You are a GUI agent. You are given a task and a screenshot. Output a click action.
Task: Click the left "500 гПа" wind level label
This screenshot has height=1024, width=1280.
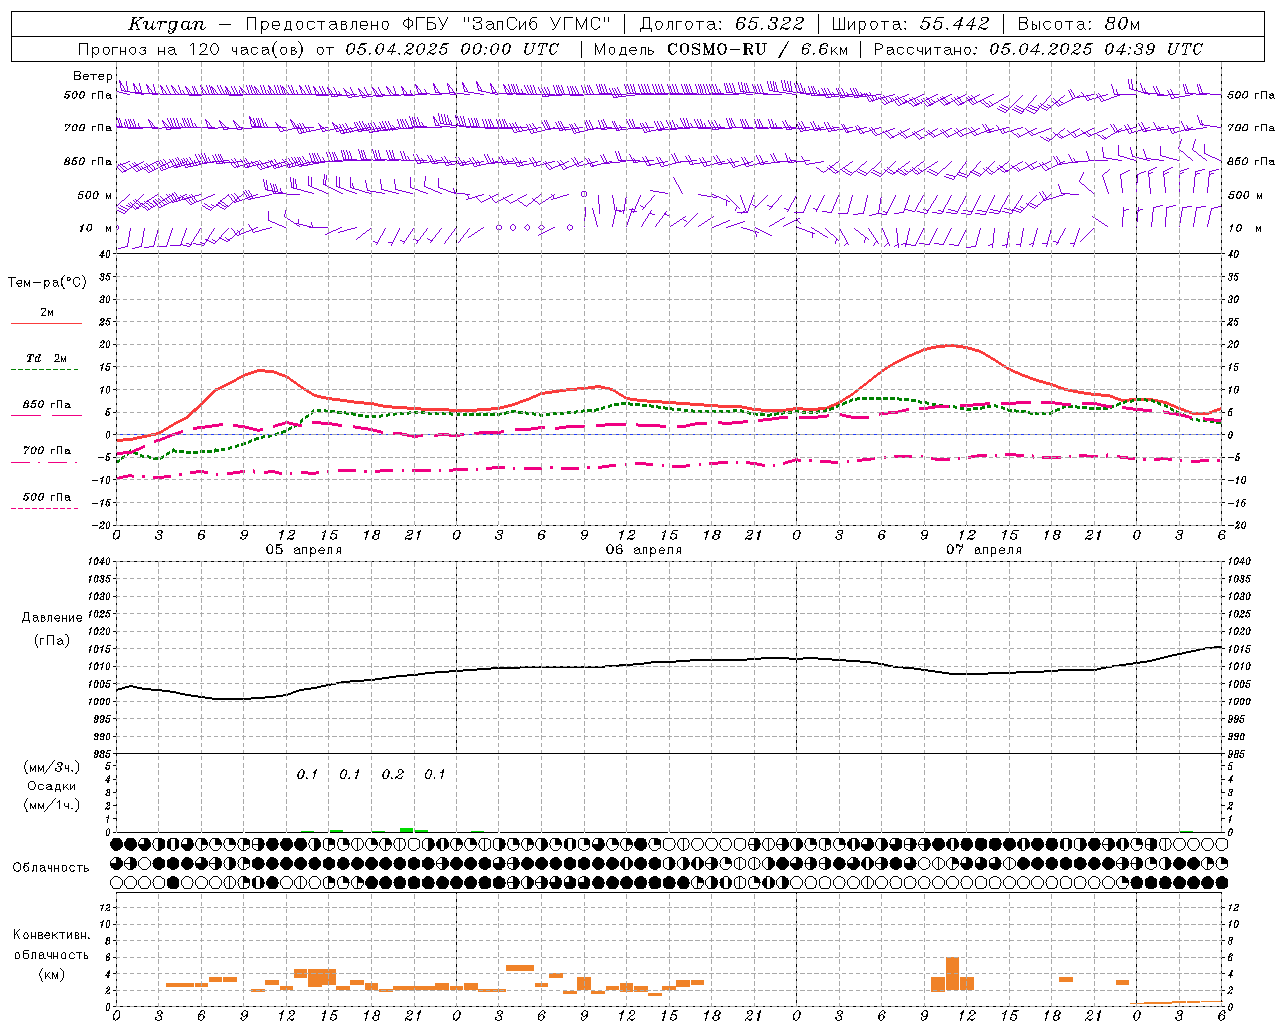(x=88, y=95)
